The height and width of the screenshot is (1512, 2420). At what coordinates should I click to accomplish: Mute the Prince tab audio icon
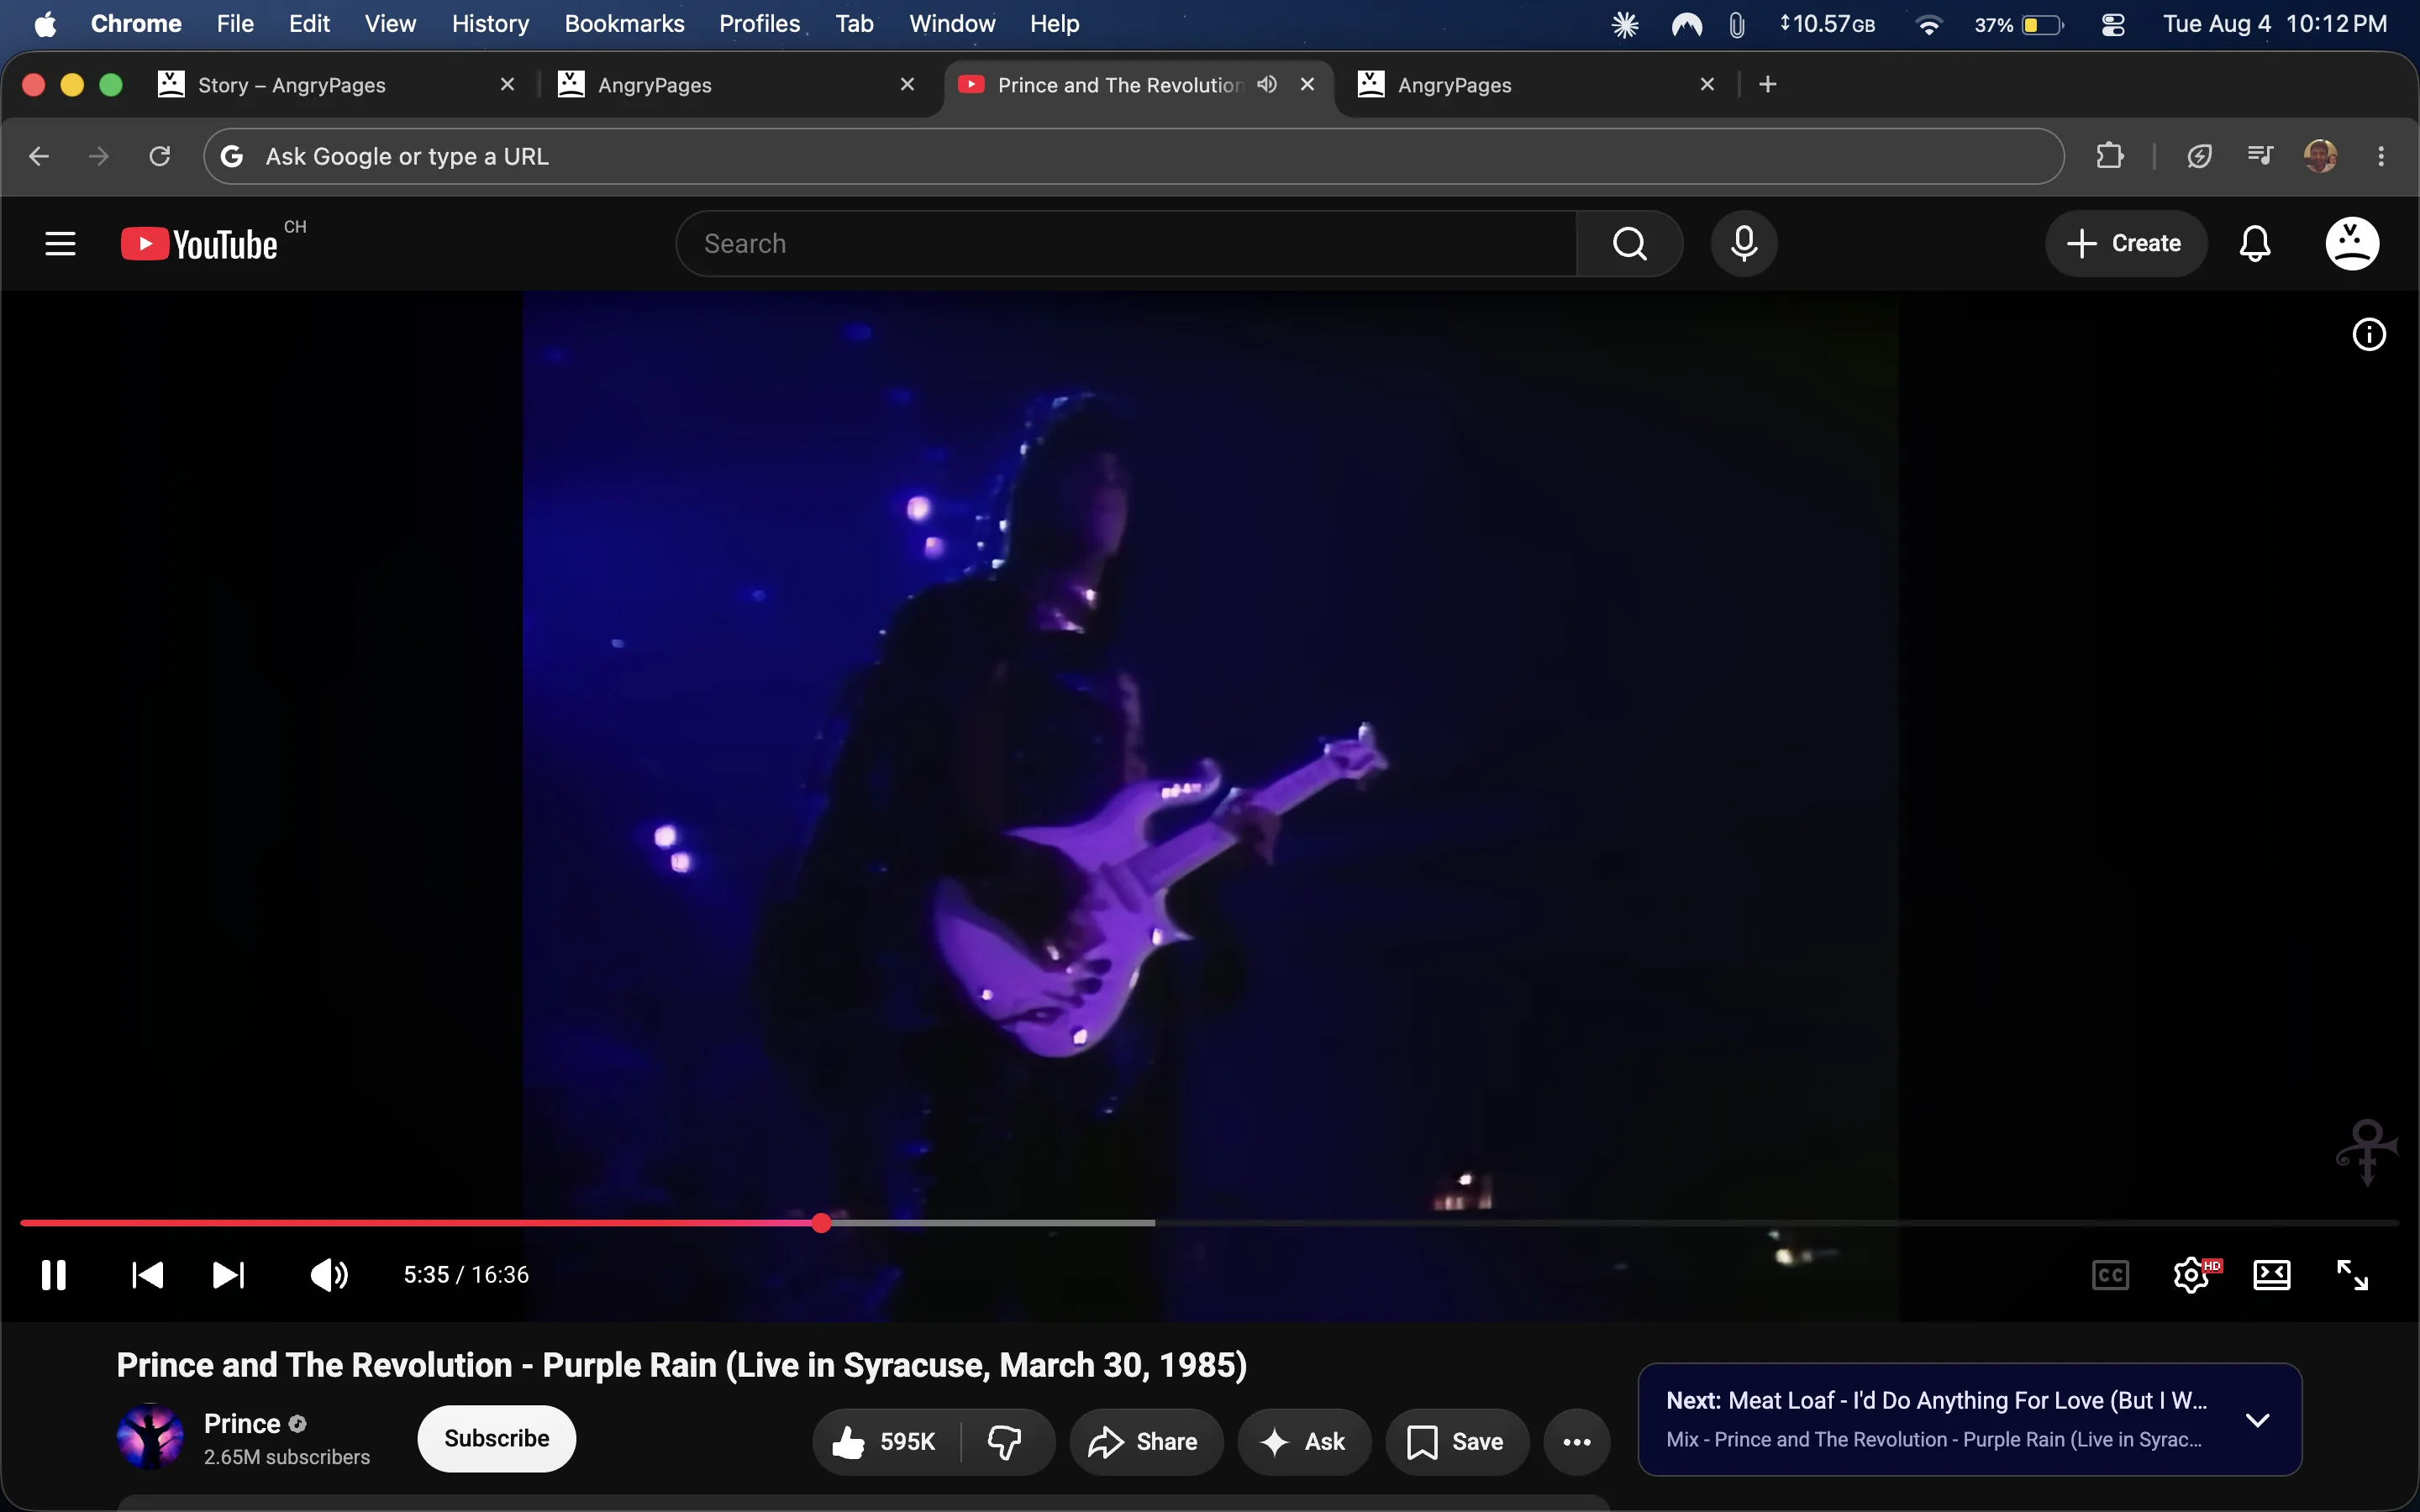(1267, 84)
